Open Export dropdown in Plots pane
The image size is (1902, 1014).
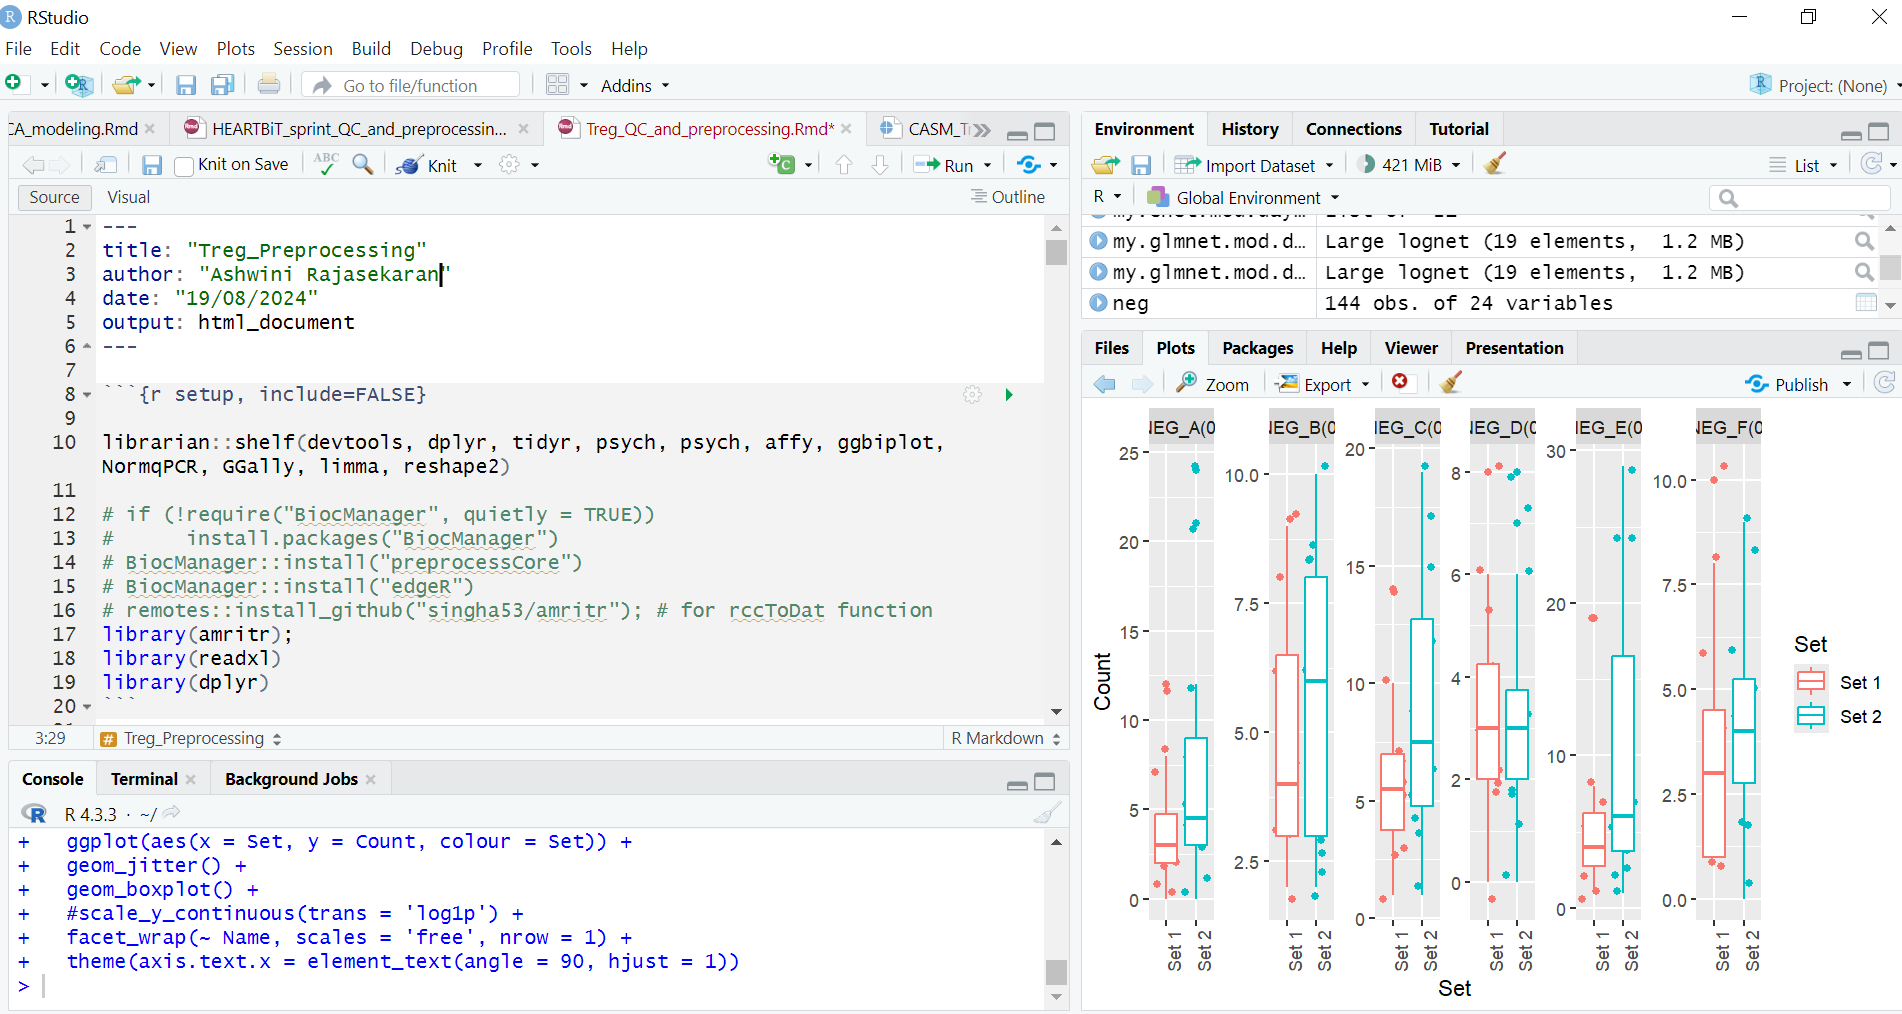tap(1323, 384)
